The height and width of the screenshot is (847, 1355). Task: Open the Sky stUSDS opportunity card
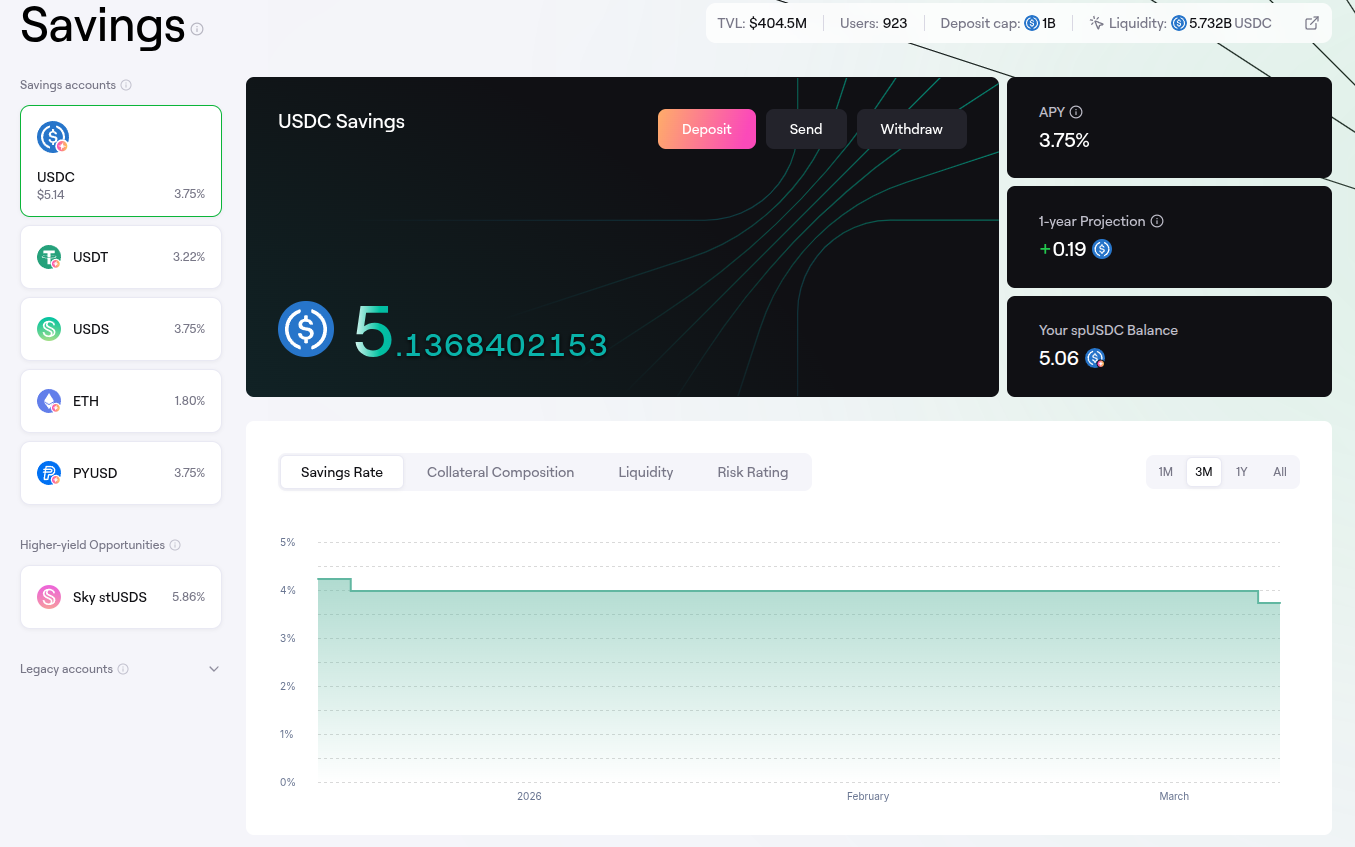121,597
